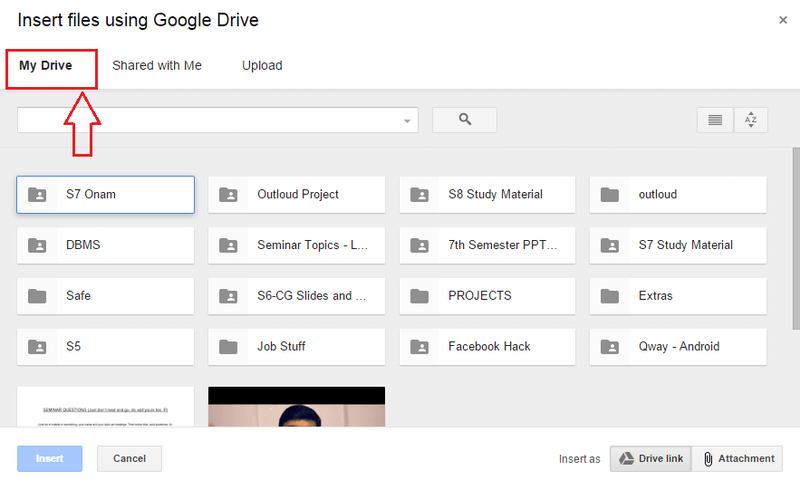
Task: Set Insert as to Attachment
Action: 737,458
